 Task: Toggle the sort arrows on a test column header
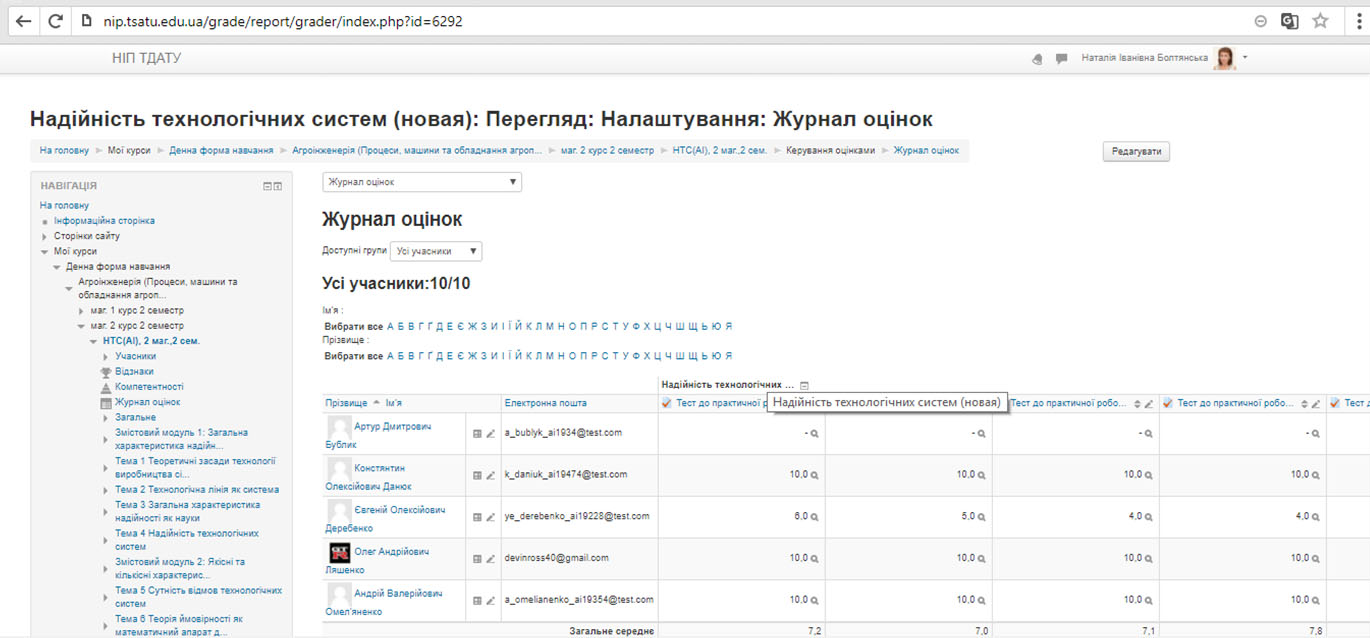point(1136,403)
